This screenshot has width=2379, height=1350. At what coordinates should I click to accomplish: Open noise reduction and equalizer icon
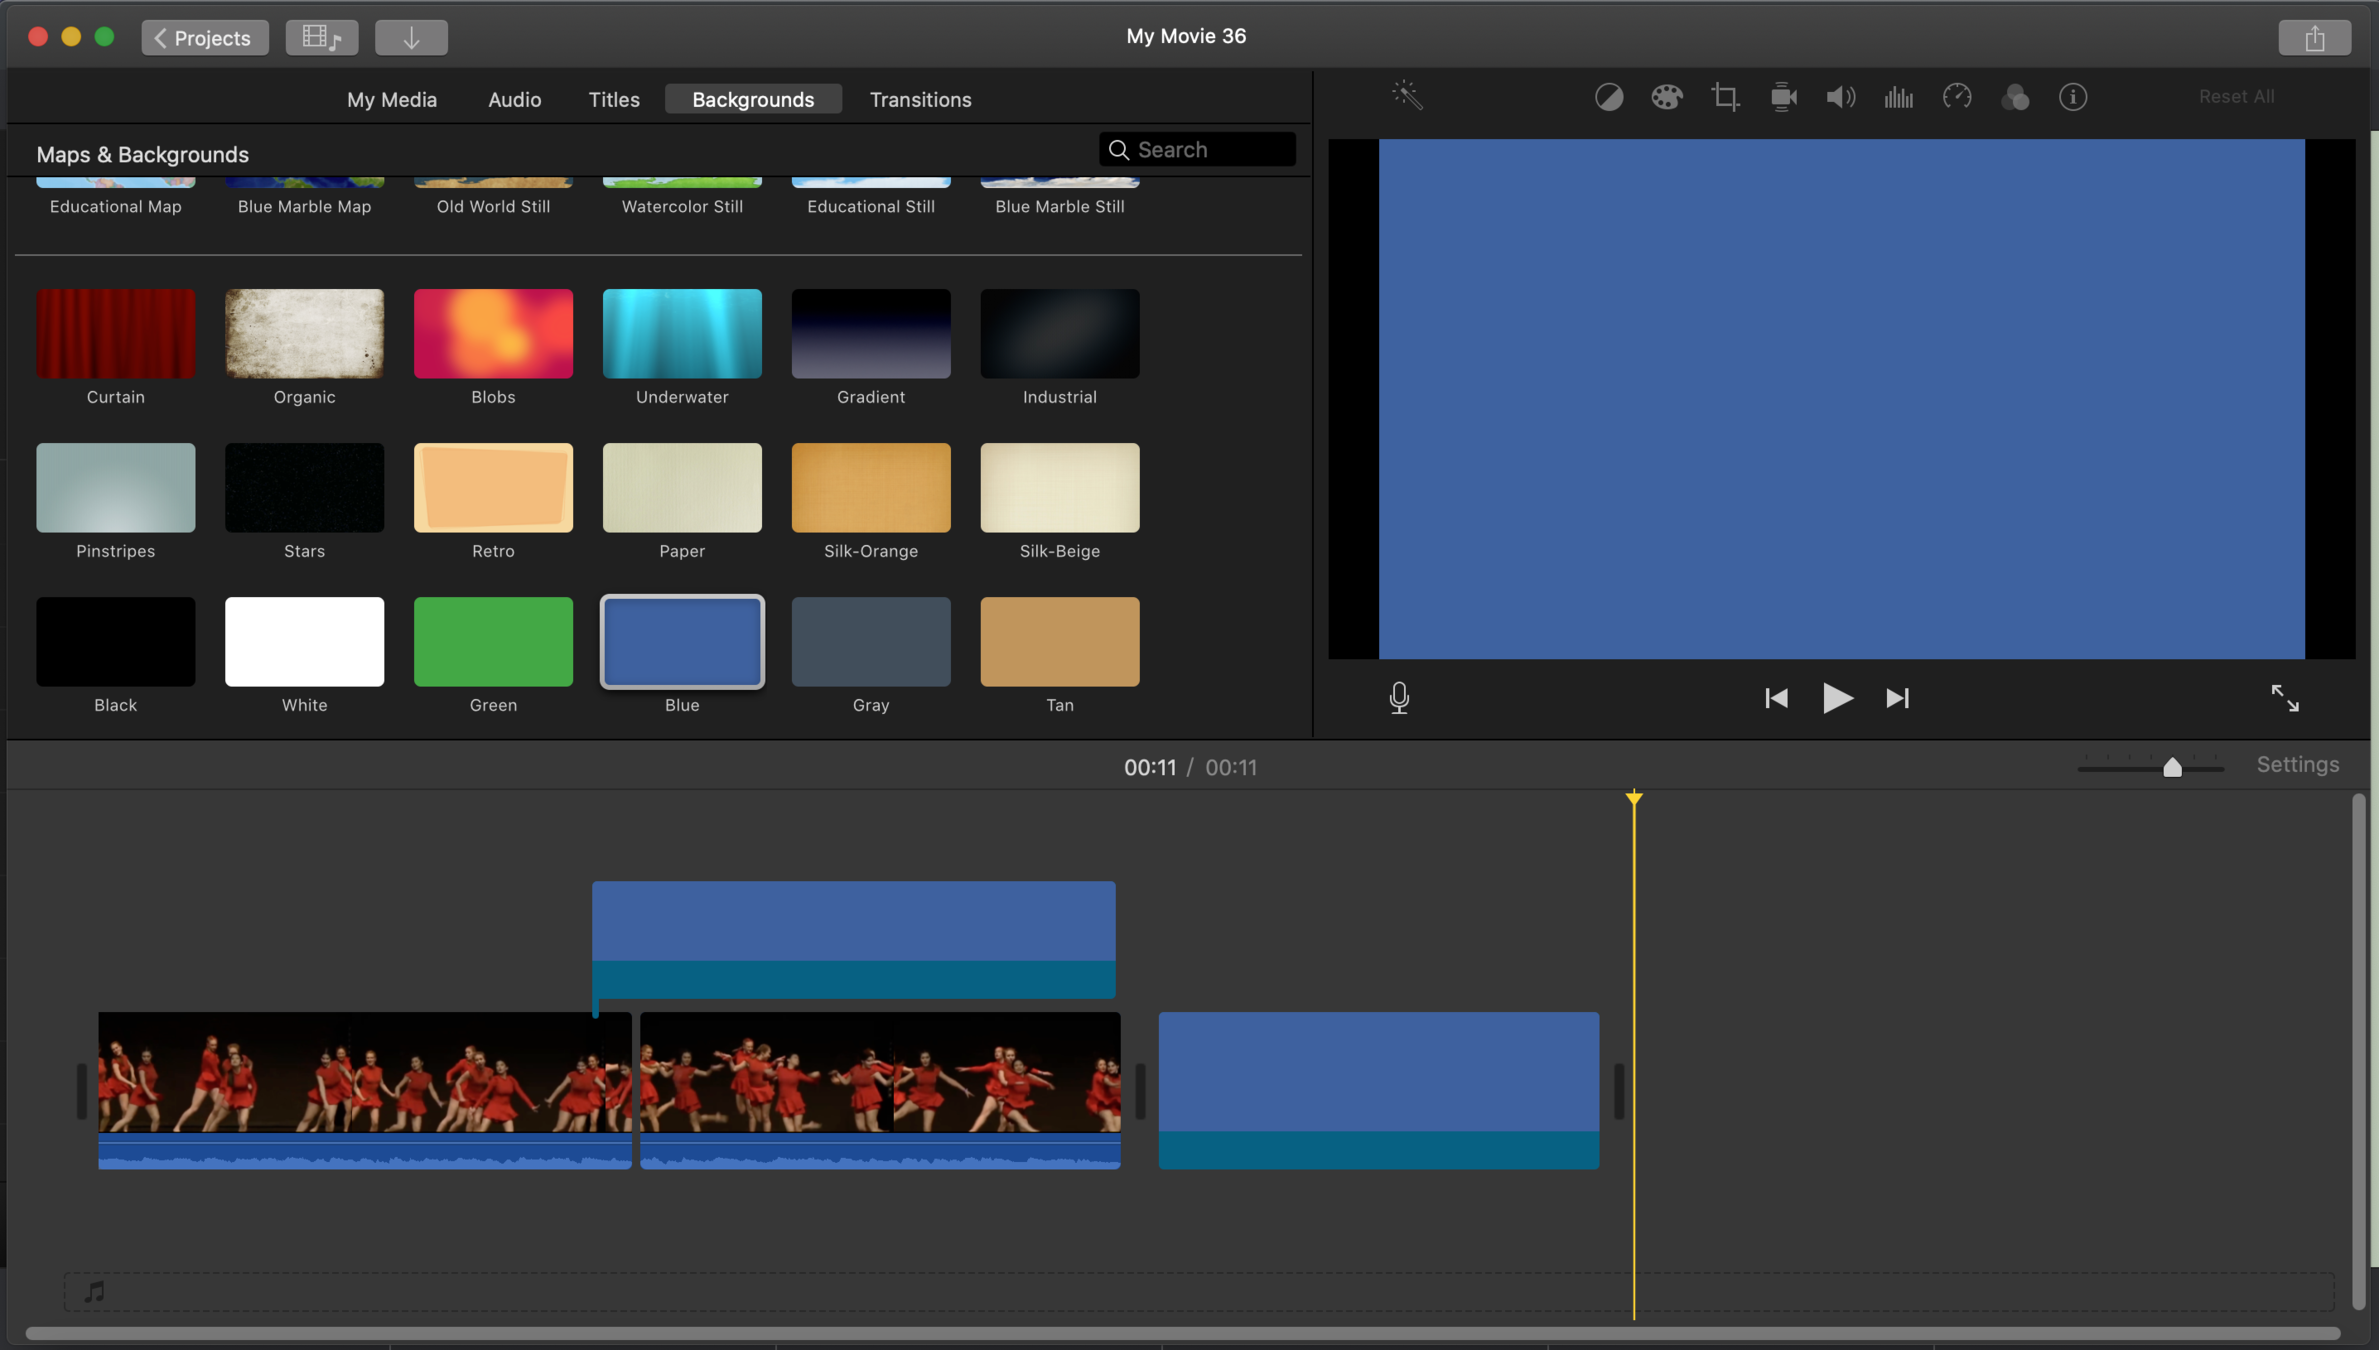tap(1898, 97)
